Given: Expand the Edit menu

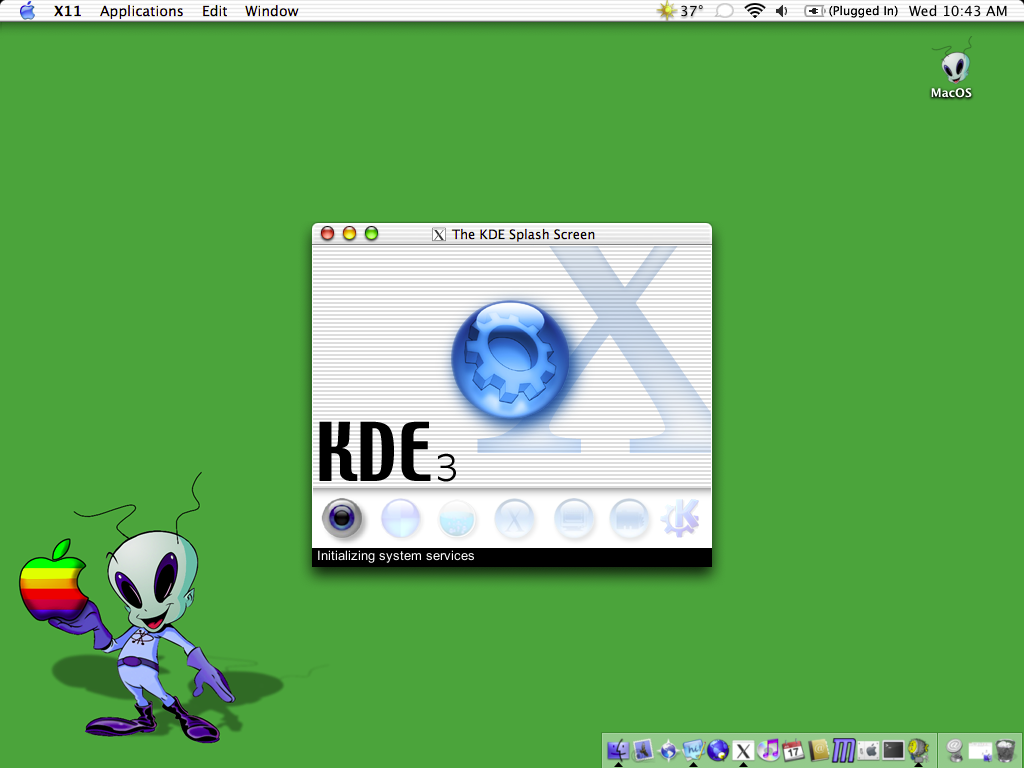Looking at the screenshot, I should pos(214,11).
